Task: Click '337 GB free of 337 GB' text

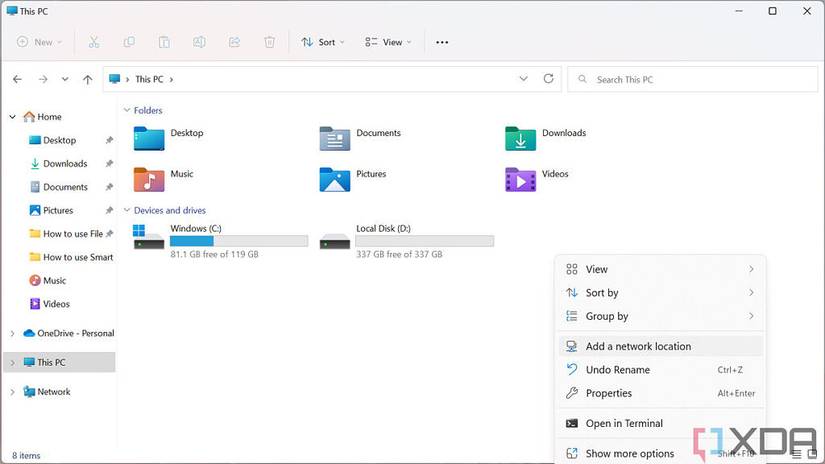Action: click(x=399, y=254)
